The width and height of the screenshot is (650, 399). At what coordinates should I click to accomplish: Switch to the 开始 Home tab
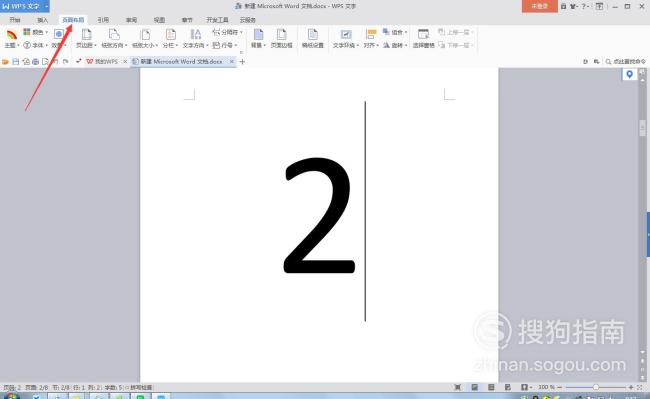(x=15, y=20)
